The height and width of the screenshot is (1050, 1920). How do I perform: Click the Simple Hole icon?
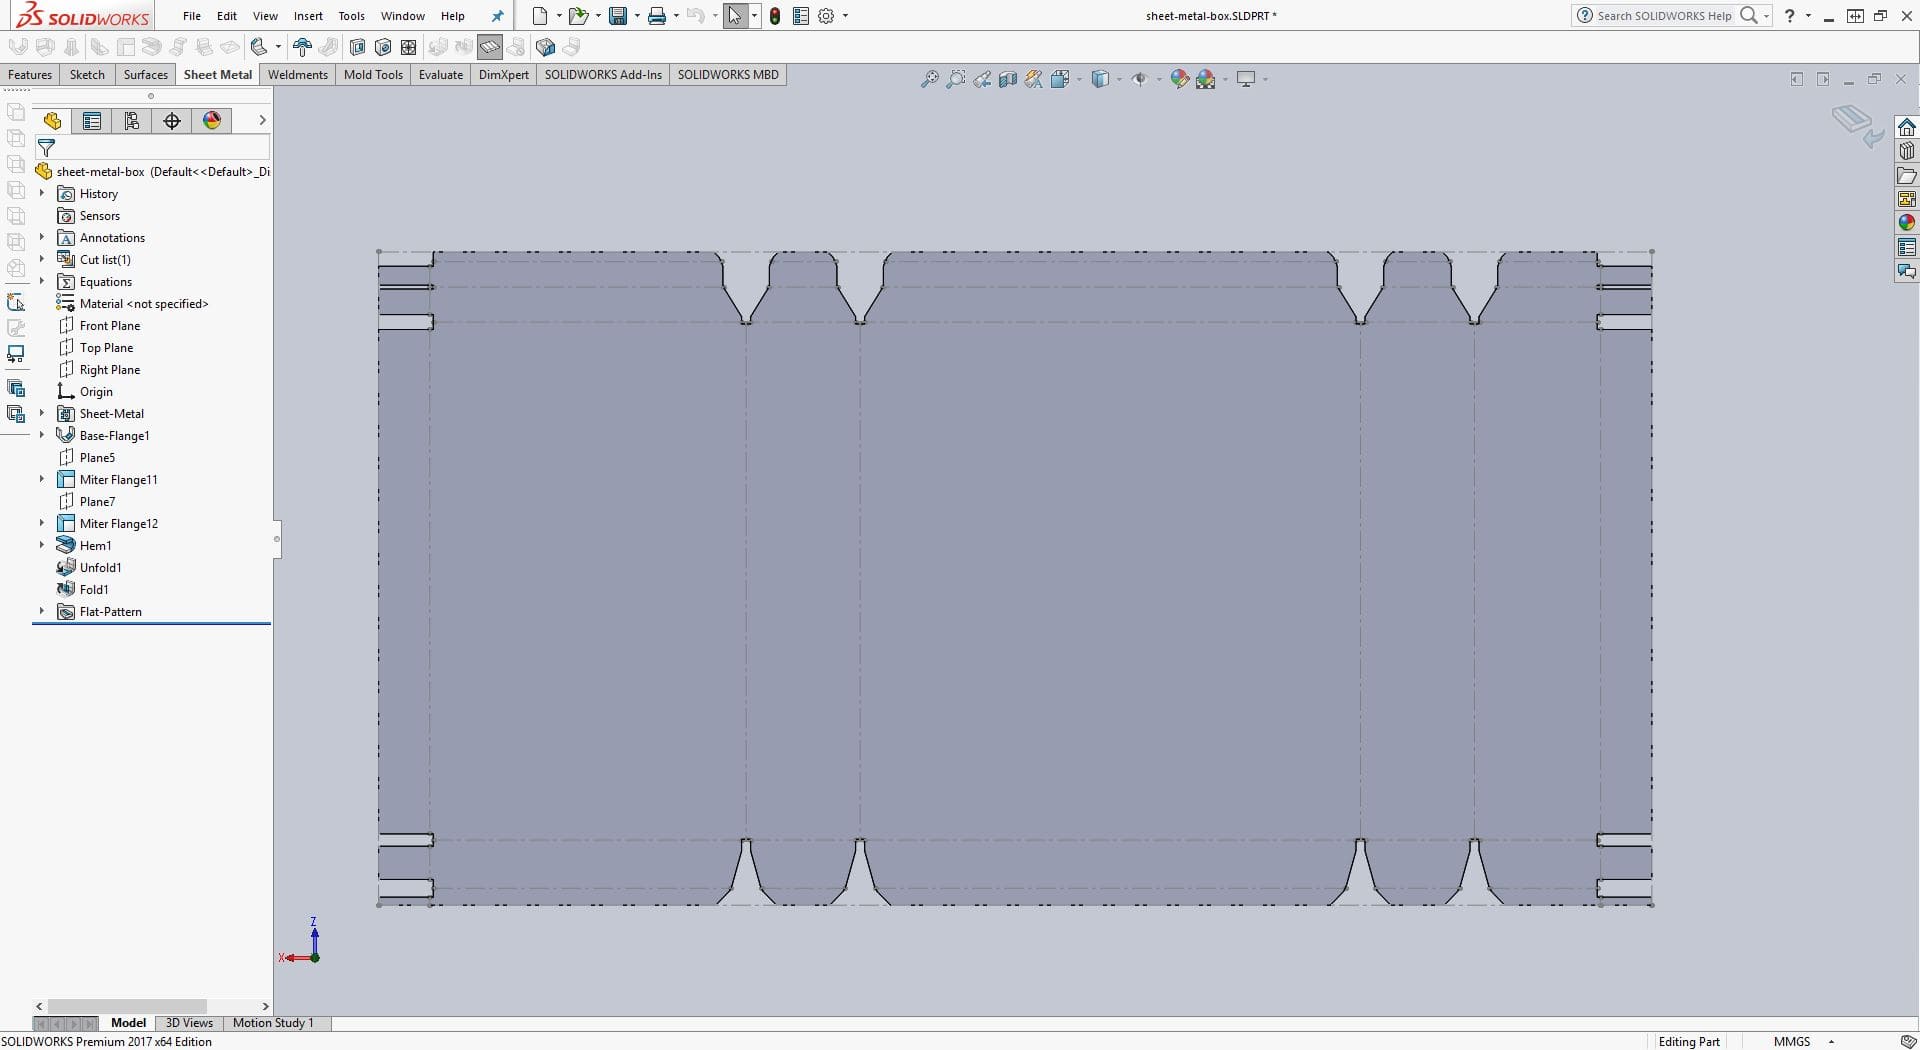tap(383, 47)
